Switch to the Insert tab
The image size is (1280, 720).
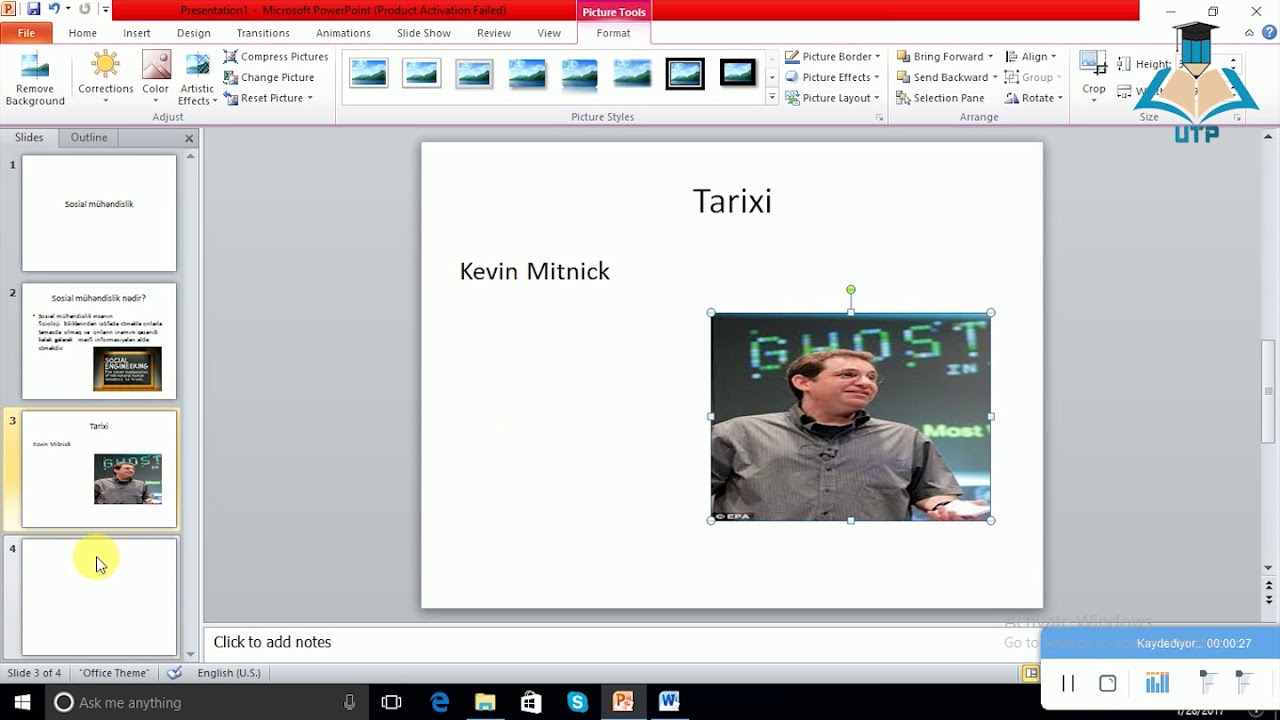[137, 33]
